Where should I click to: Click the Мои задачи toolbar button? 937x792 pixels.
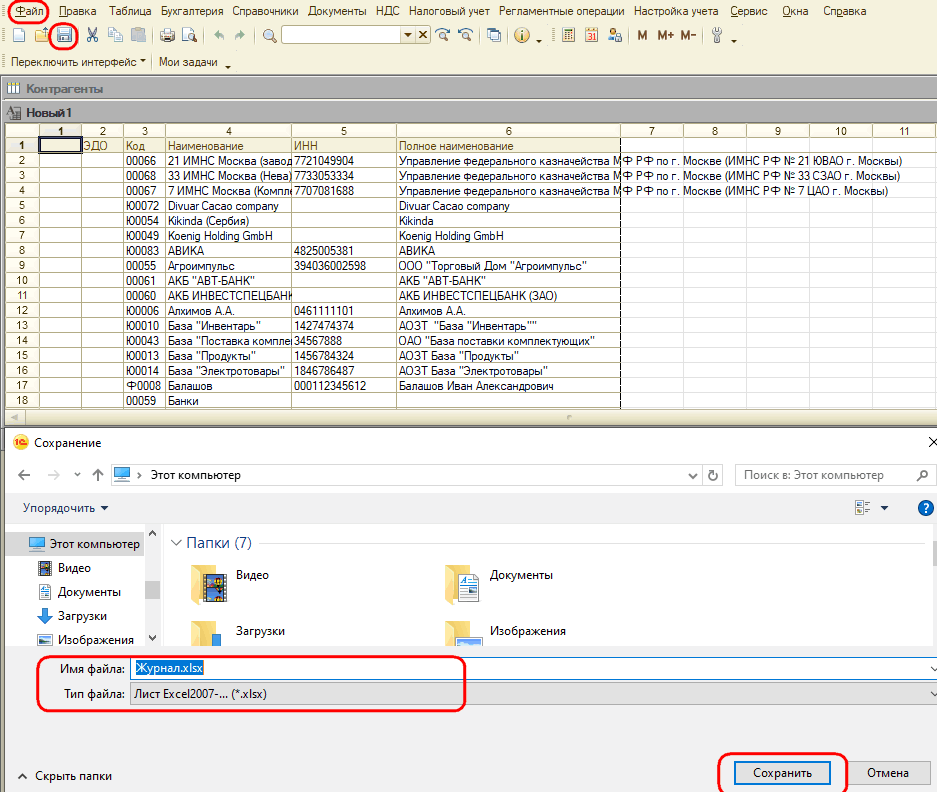click(188, 62)
